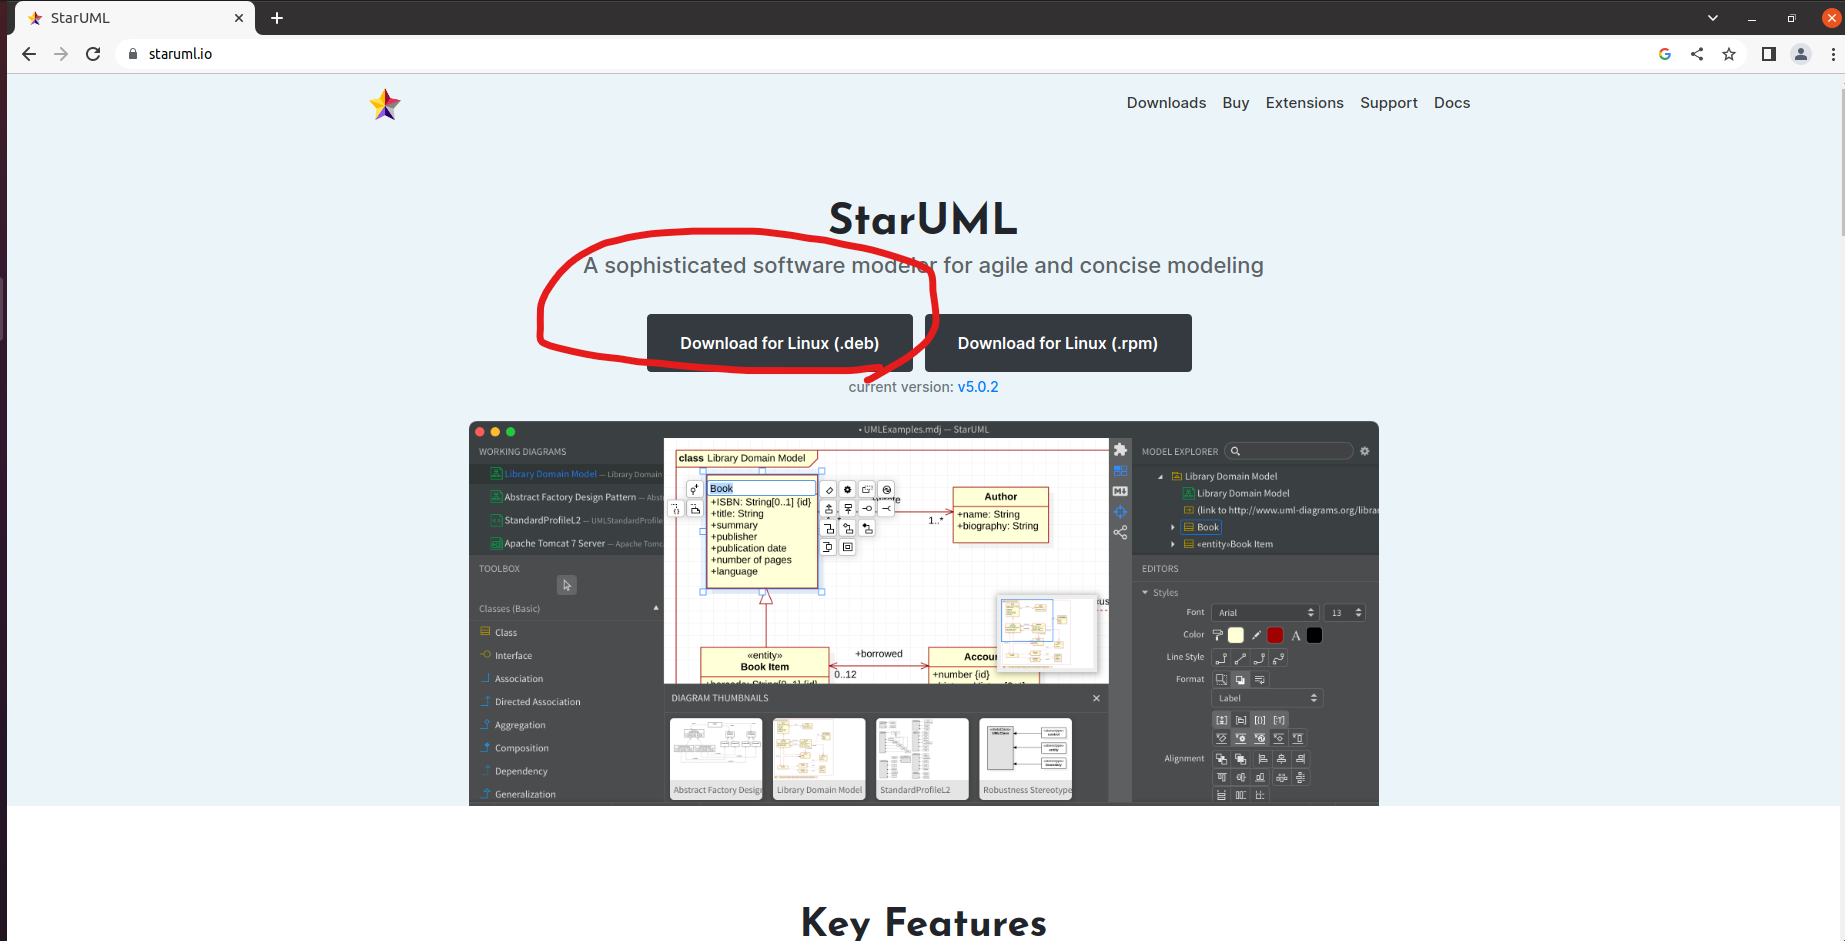Open the Buy page

(1236, 103)
